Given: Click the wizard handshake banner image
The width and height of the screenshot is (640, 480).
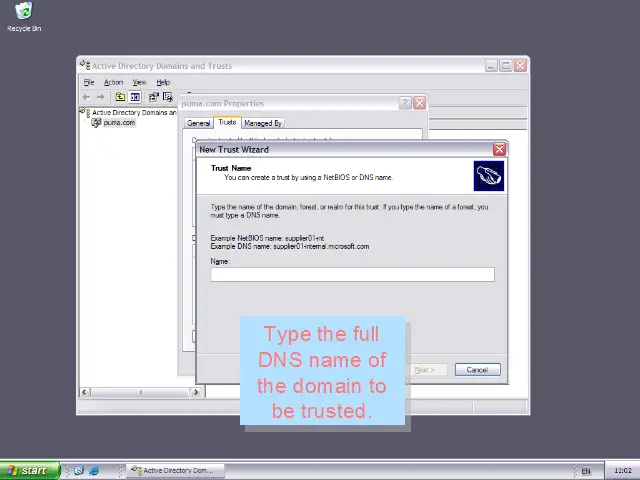Looking at the screenshot, I should (489, 176).
